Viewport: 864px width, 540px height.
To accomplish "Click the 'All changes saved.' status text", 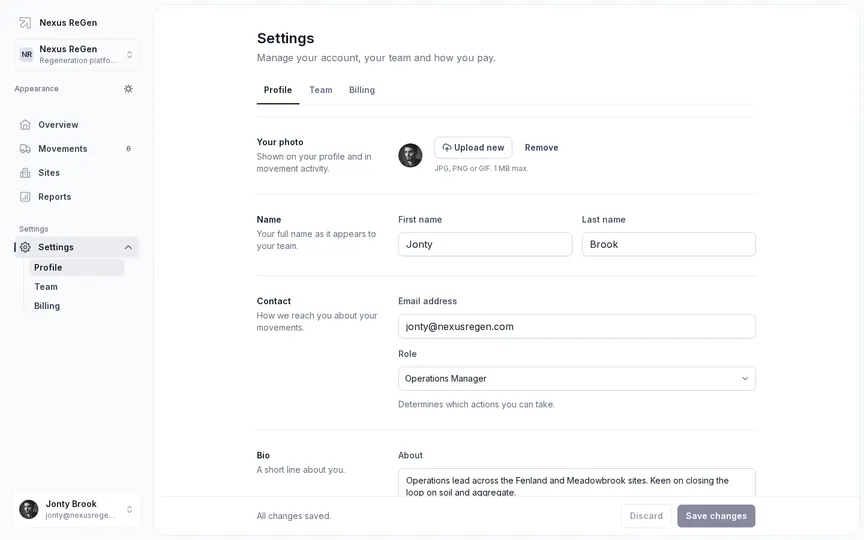I will coord(294,516).
